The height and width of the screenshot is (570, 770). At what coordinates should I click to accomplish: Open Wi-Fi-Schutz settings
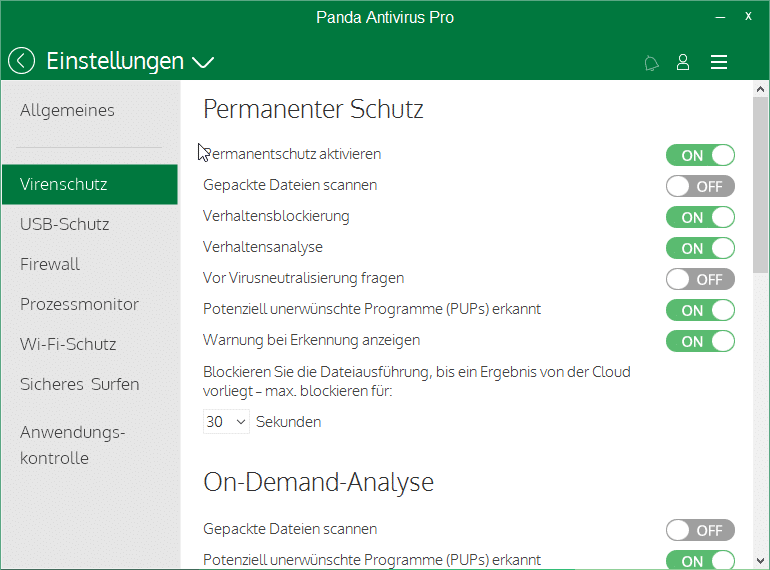[68, 344]
